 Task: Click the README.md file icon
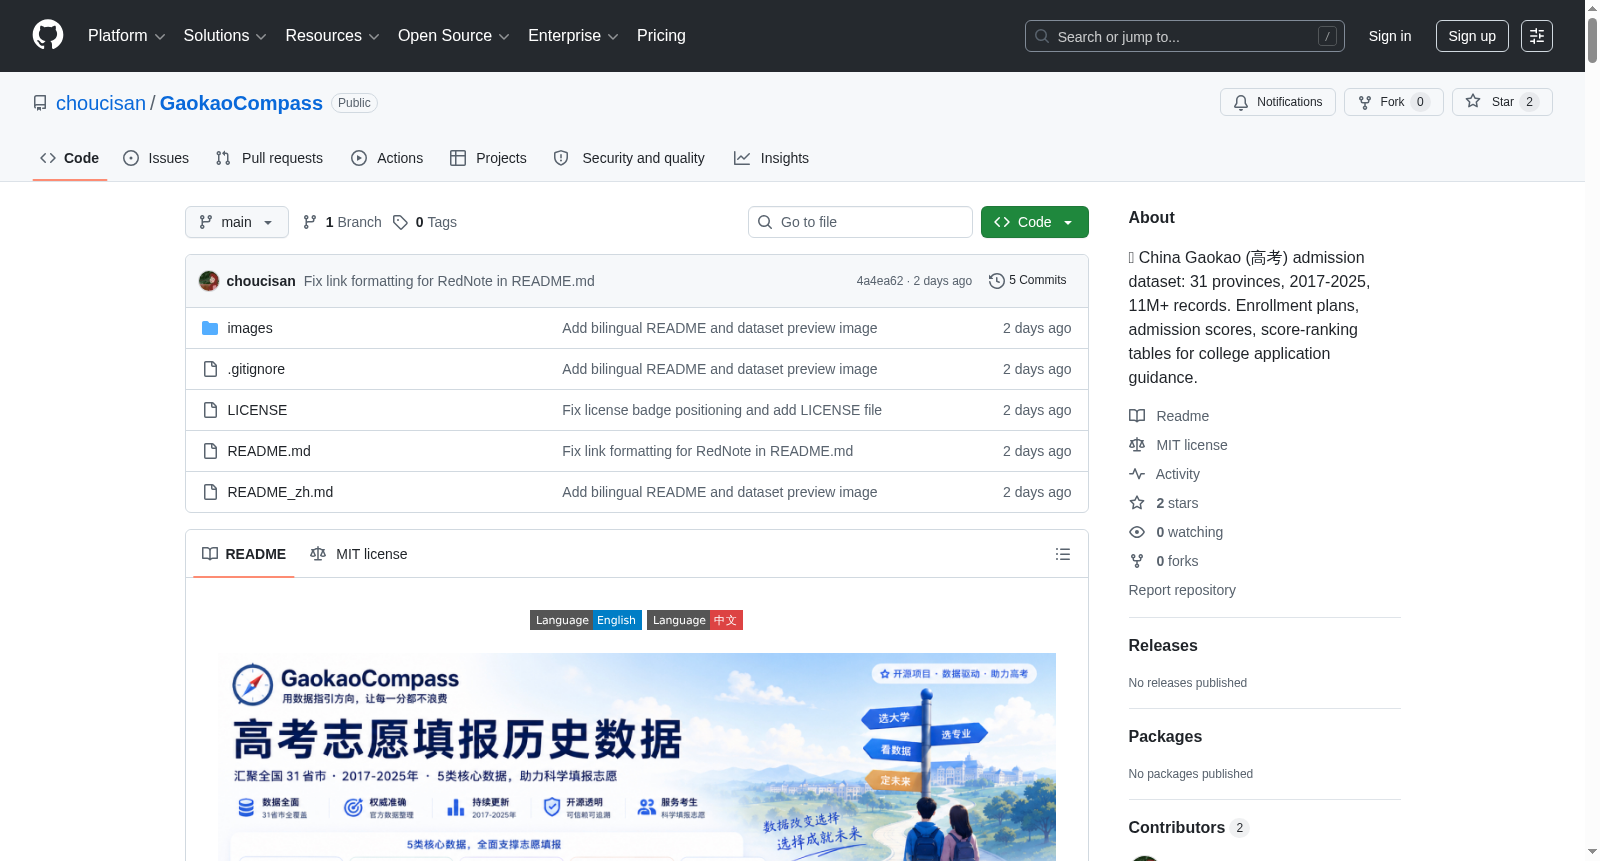210,451
